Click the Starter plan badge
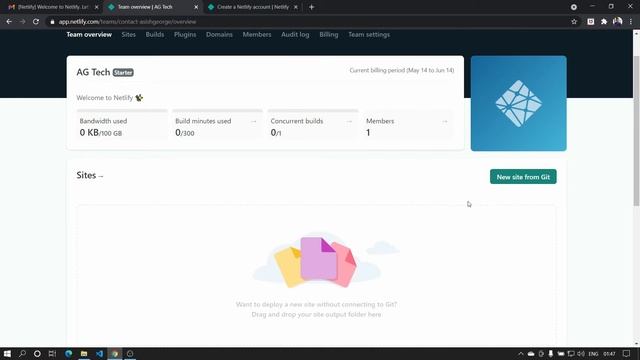This screenshot has width=640, height=360. click(123, 73)
